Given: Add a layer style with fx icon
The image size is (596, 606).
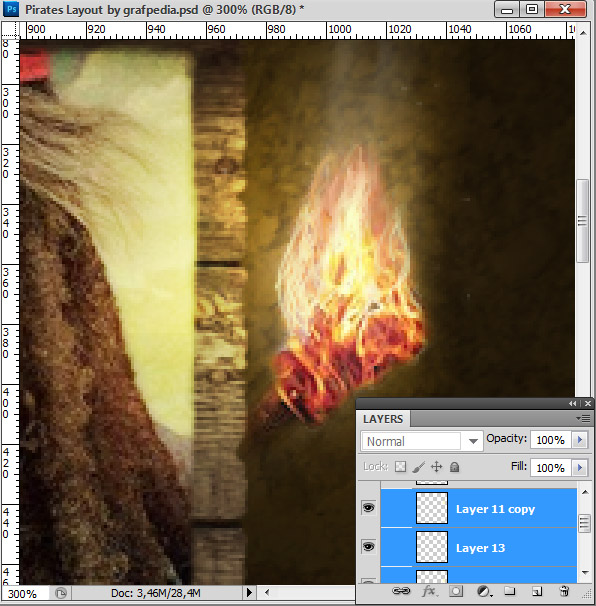Looking at the screenshot, I should 429,591.
